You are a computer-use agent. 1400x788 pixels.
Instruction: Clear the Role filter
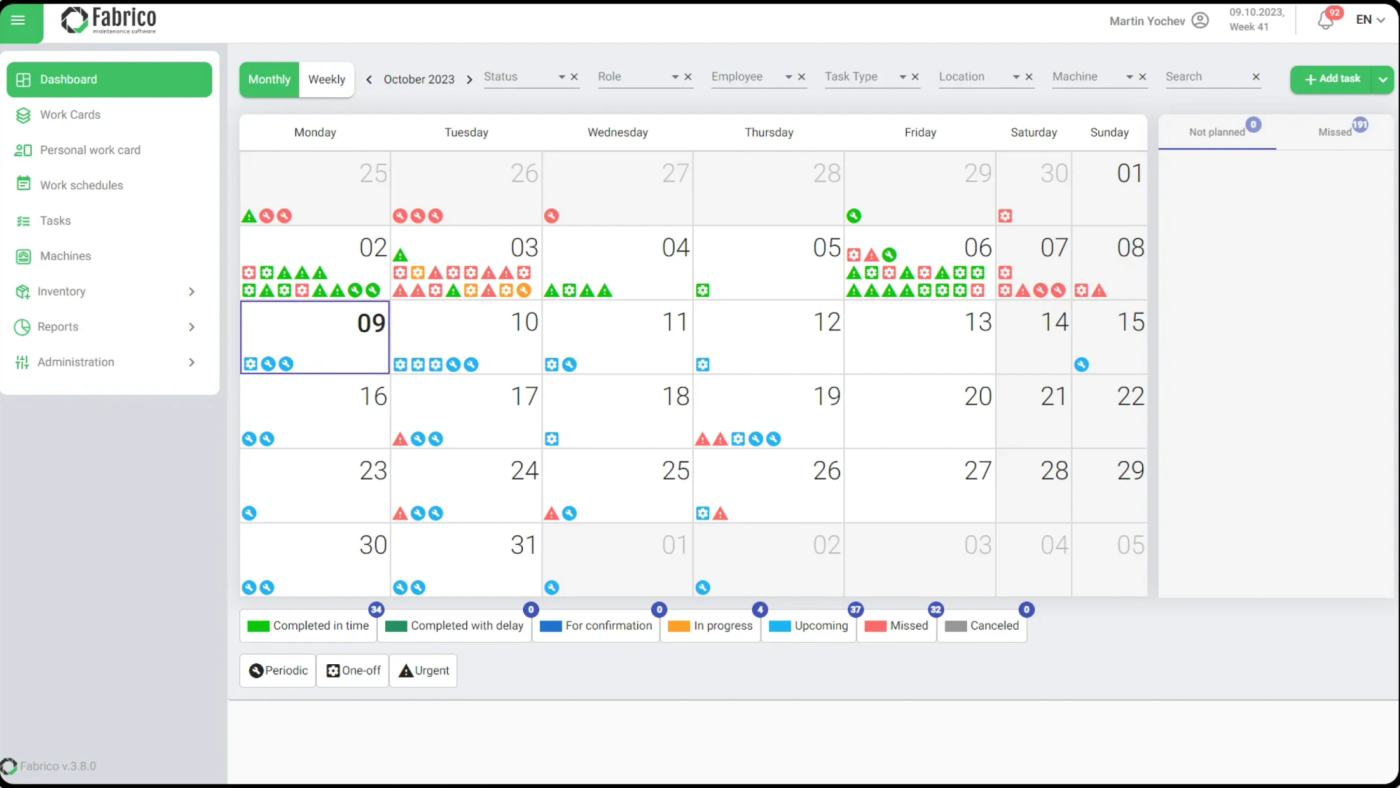[x=688, y=77]
